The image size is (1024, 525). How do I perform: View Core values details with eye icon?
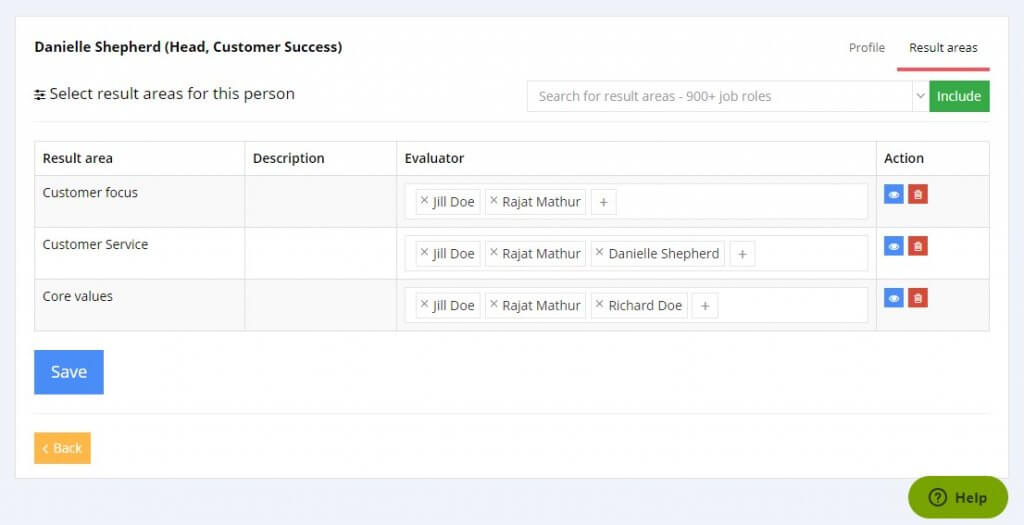coord(894,298)
